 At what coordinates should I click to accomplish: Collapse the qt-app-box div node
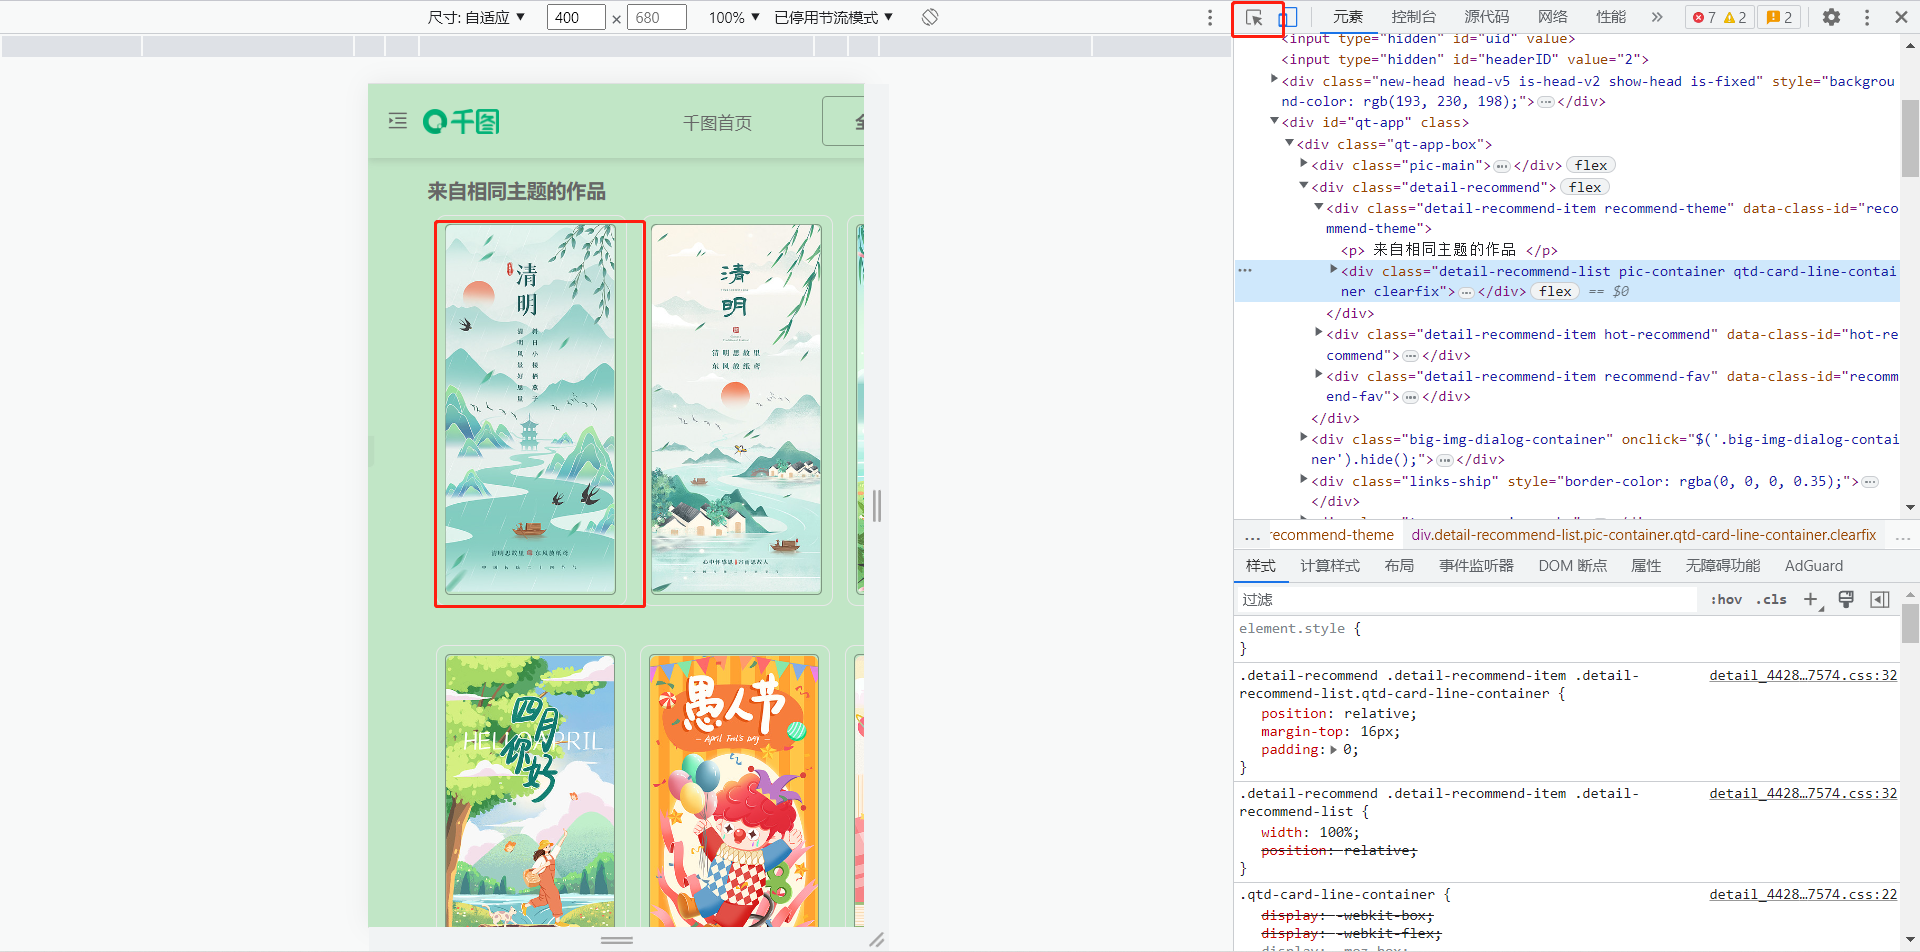pyautogui.click(x=1289, y=143)
